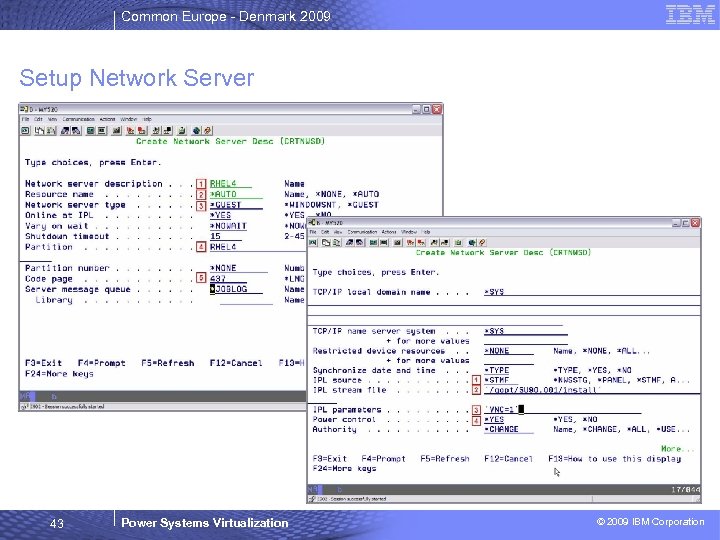The width and height of the screenshot is (720, 540).
Task: Click Stop macro icon in left window toolbar
Action: click(x=141, y=130)
